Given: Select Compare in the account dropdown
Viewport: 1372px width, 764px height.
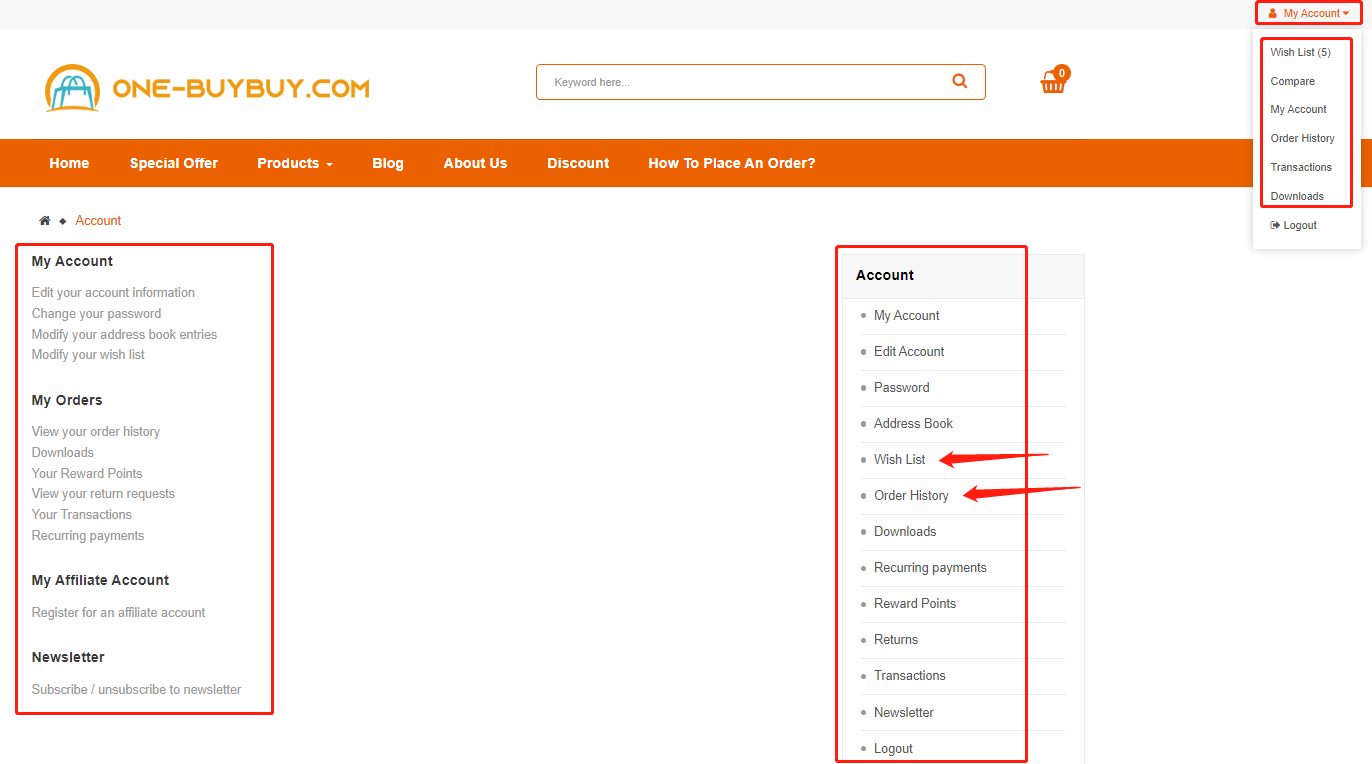Looking at the screenshot, I should pos(1293,81).
